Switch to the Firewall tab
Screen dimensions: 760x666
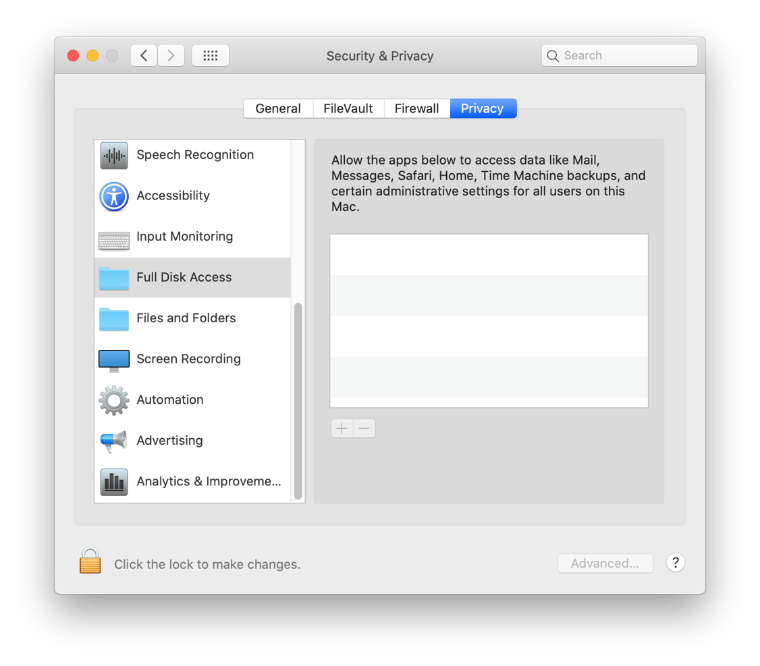click(x=416, y=108)
